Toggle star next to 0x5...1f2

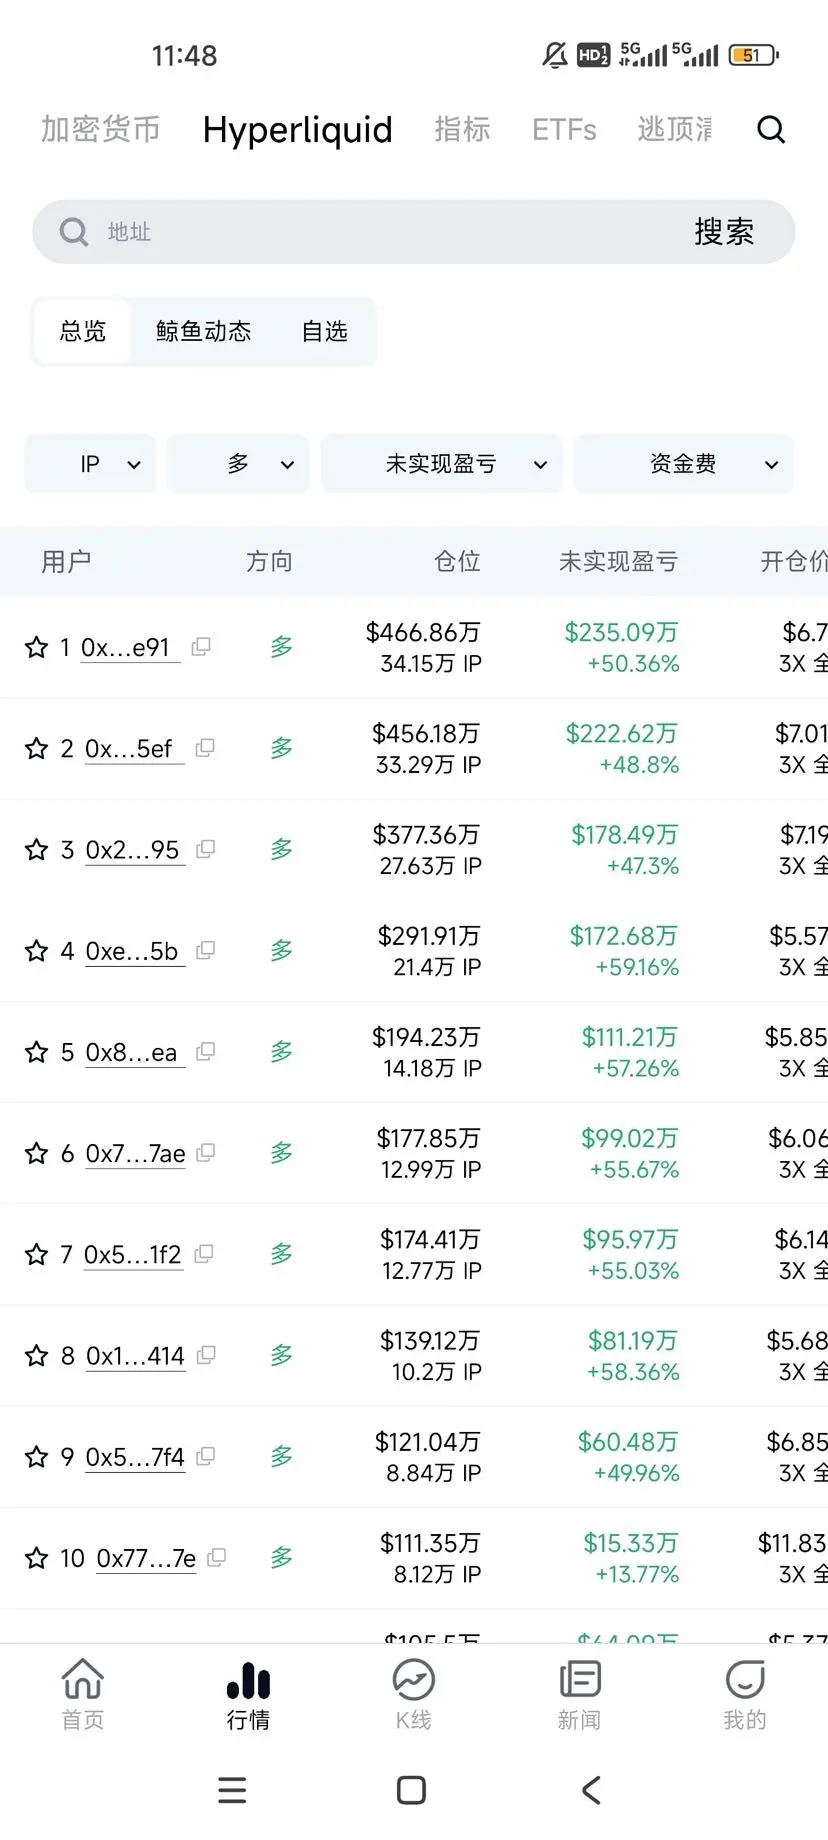click(x=37, y=1254)
